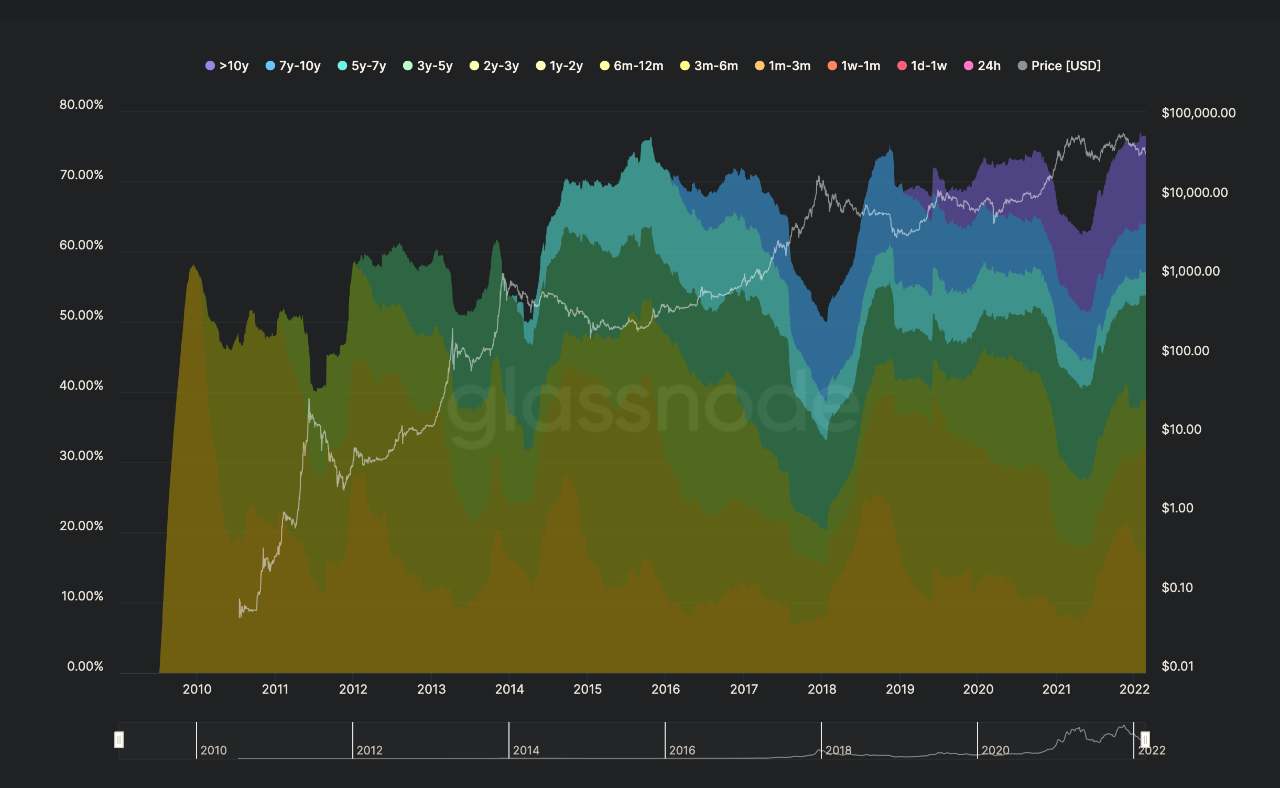Click the 2015 x-axis year label
1280x788 pixels.
coord(588,689)
